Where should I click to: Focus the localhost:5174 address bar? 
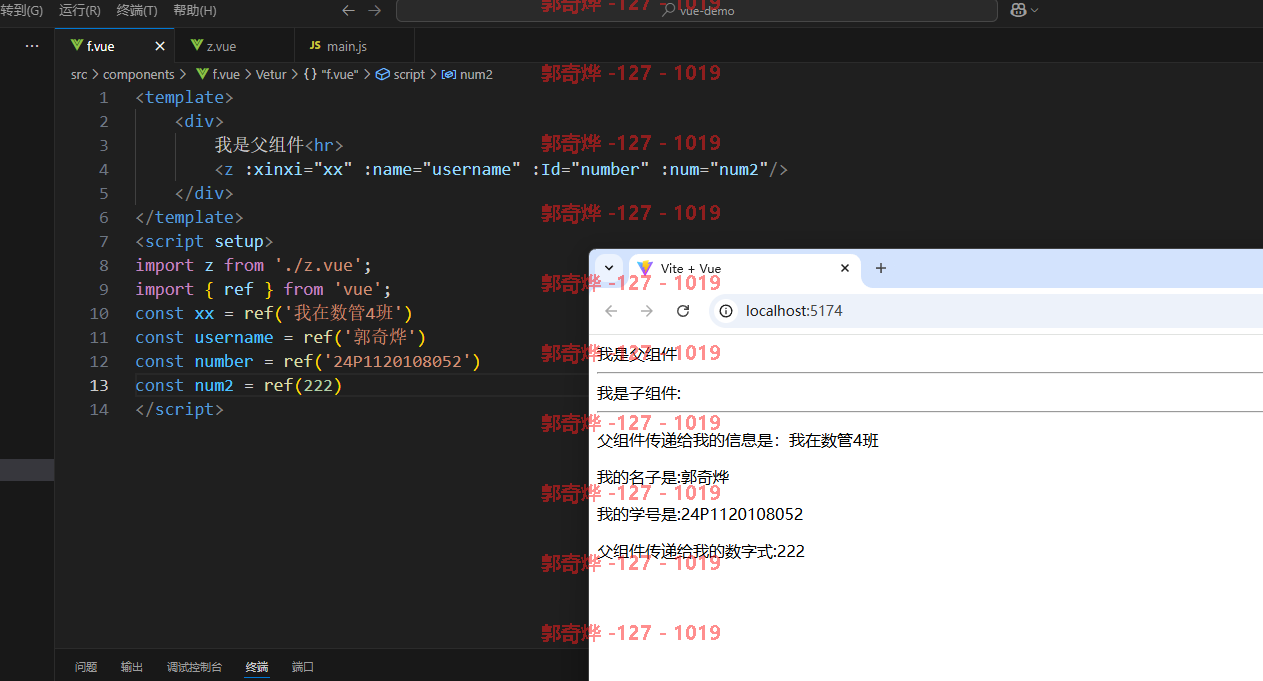tap(985, 311)
